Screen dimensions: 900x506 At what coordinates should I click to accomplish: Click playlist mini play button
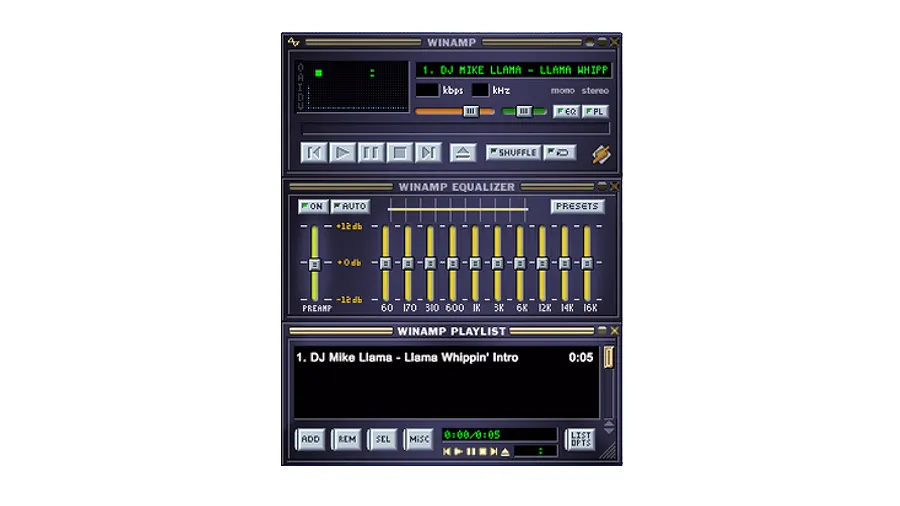[459, 452]
